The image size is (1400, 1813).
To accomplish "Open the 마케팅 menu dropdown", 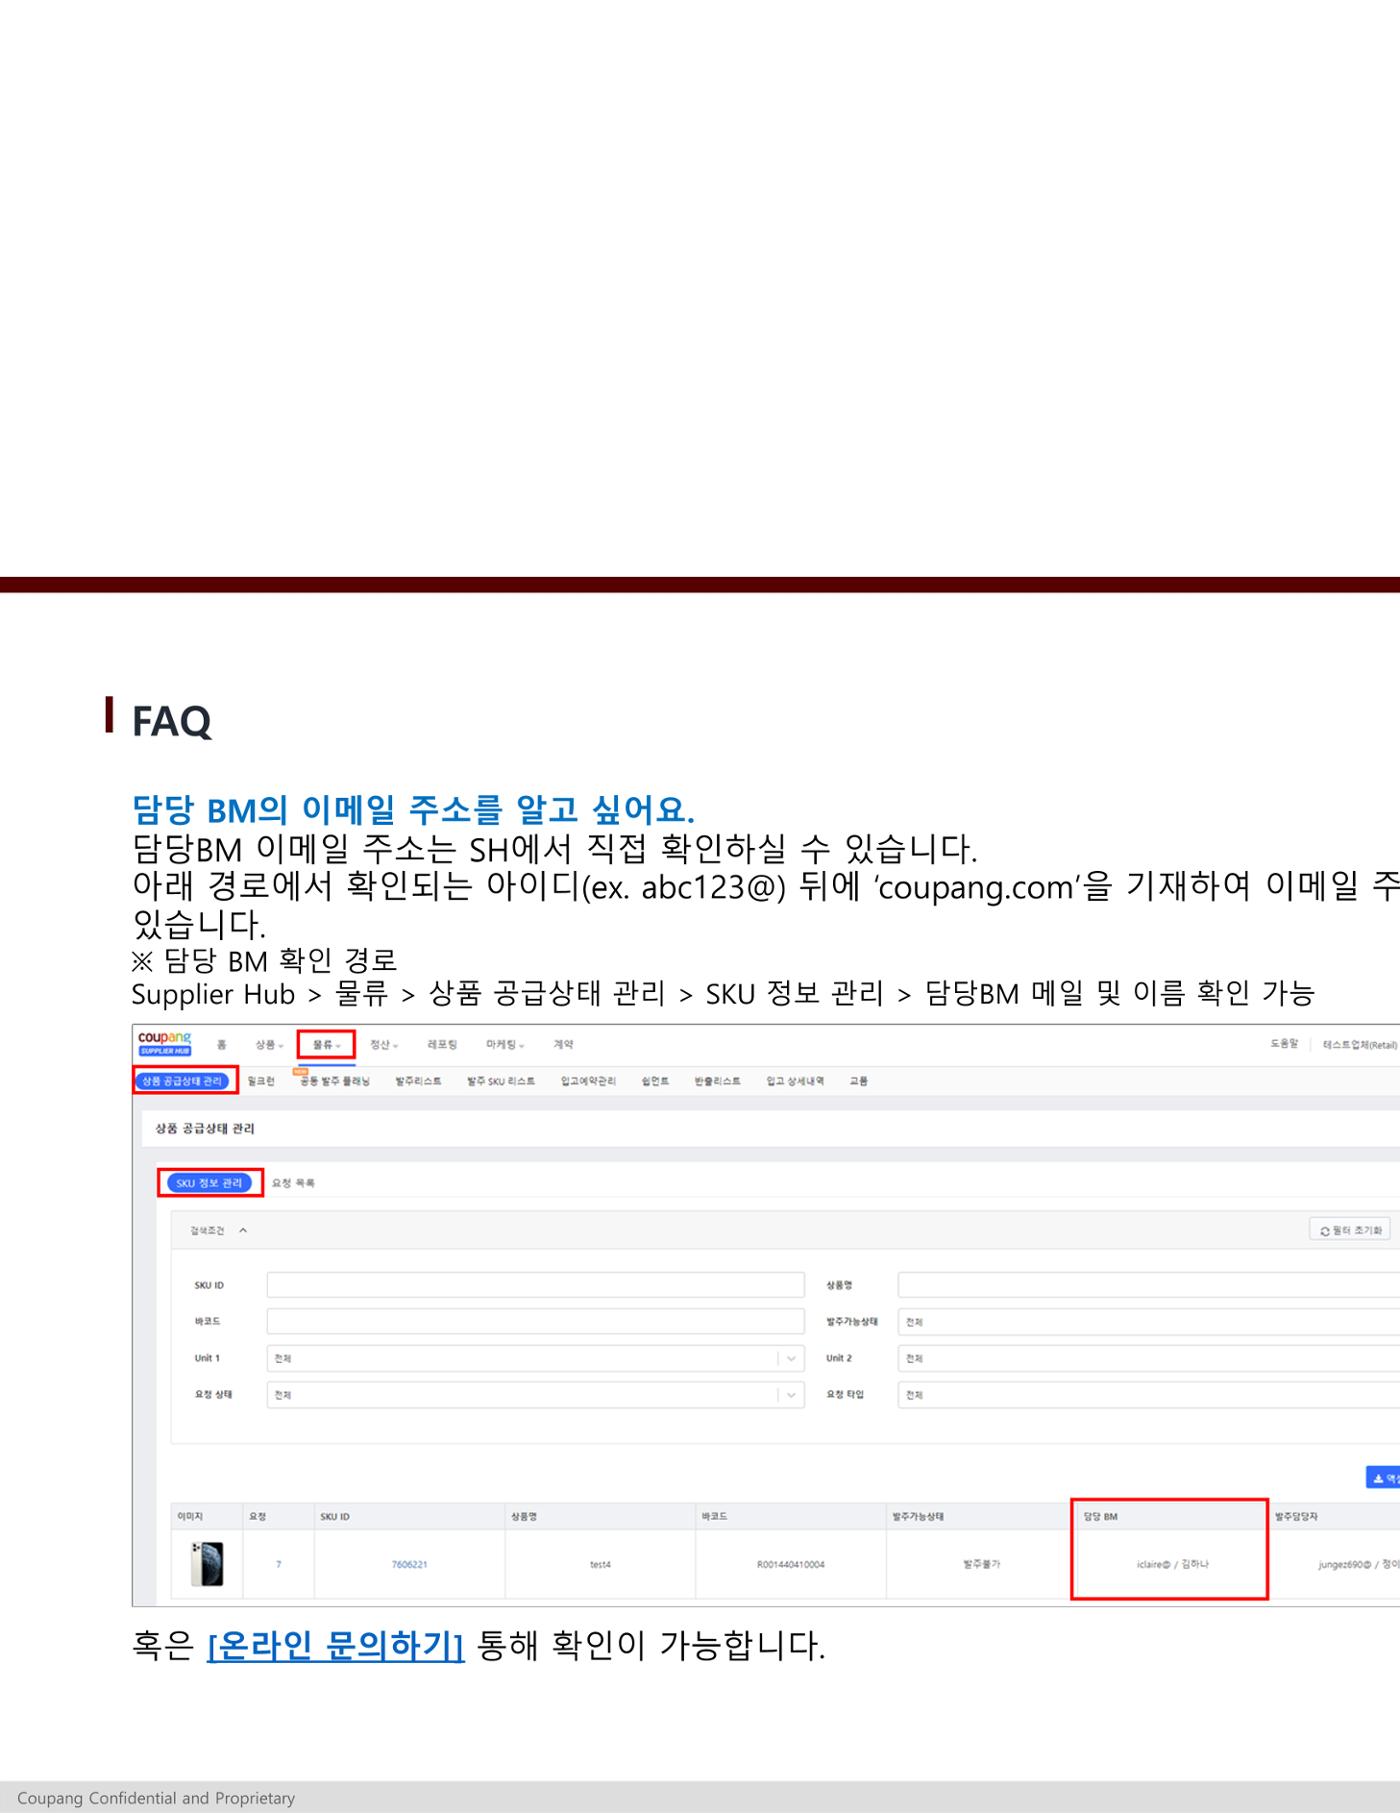I will click(x=505, y=1044).
